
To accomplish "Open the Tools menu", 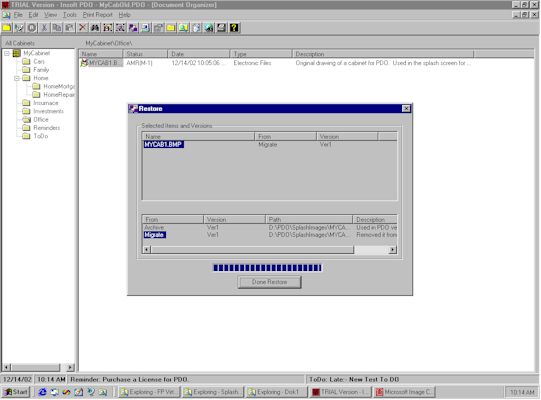I will [70, 15].
